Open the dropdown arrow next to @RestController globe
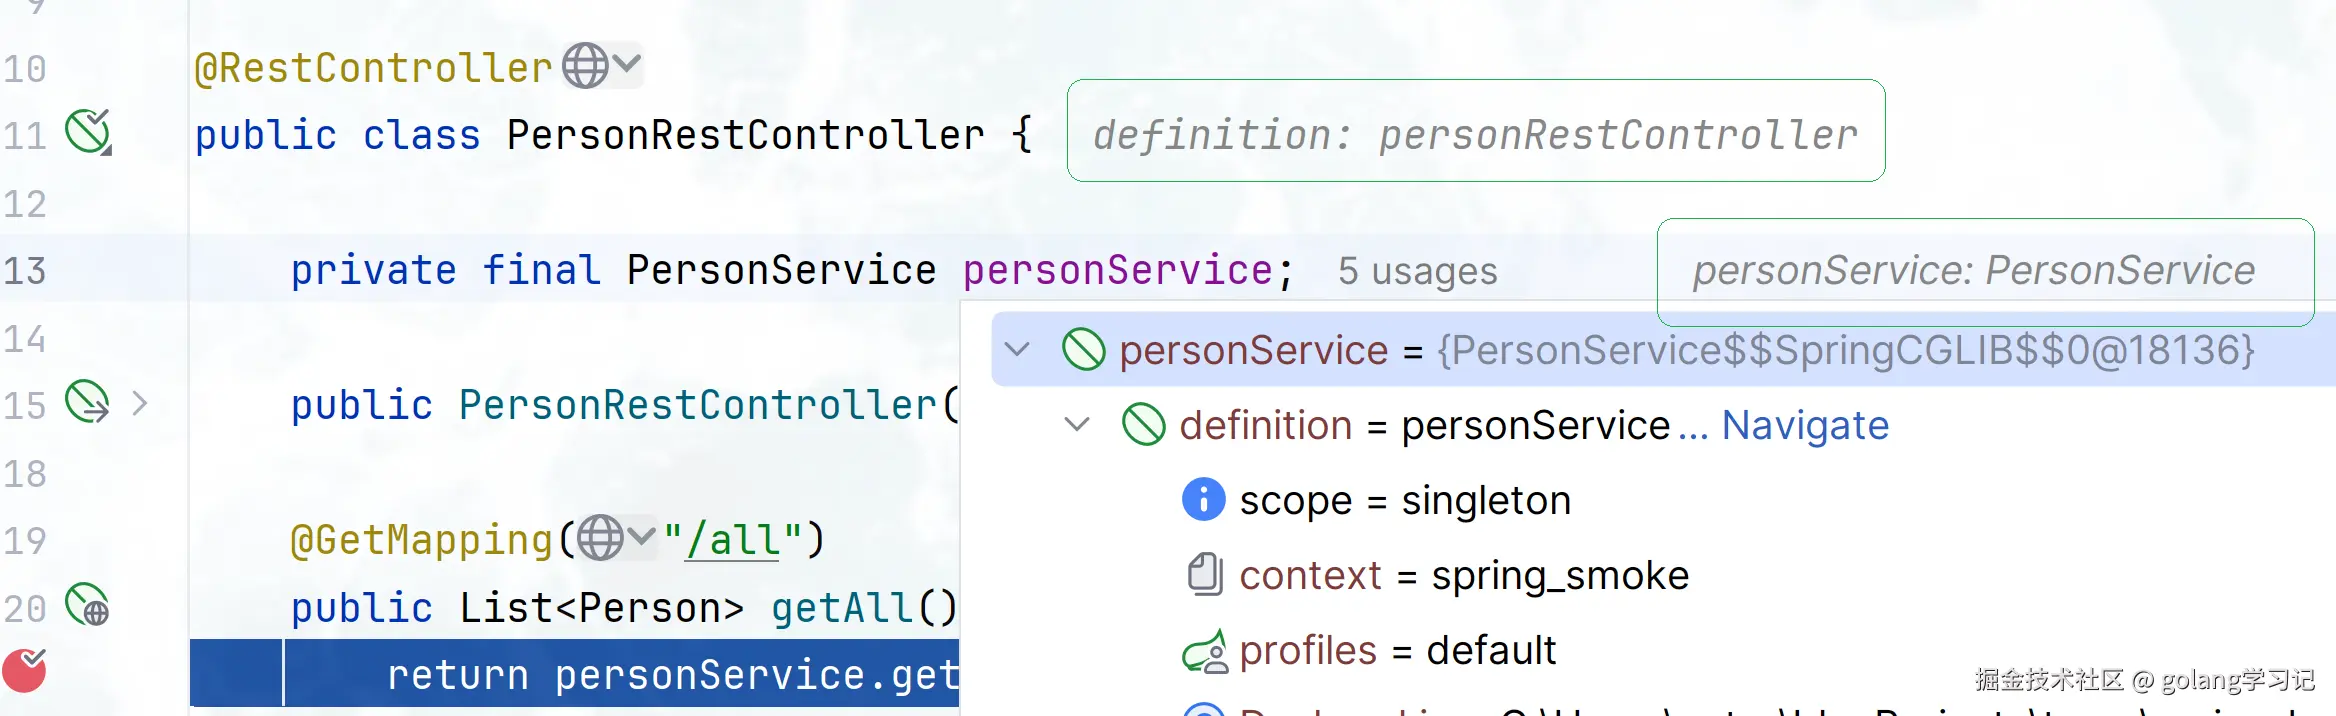This screenshot has width=2336, height=716. click(627, 64)
